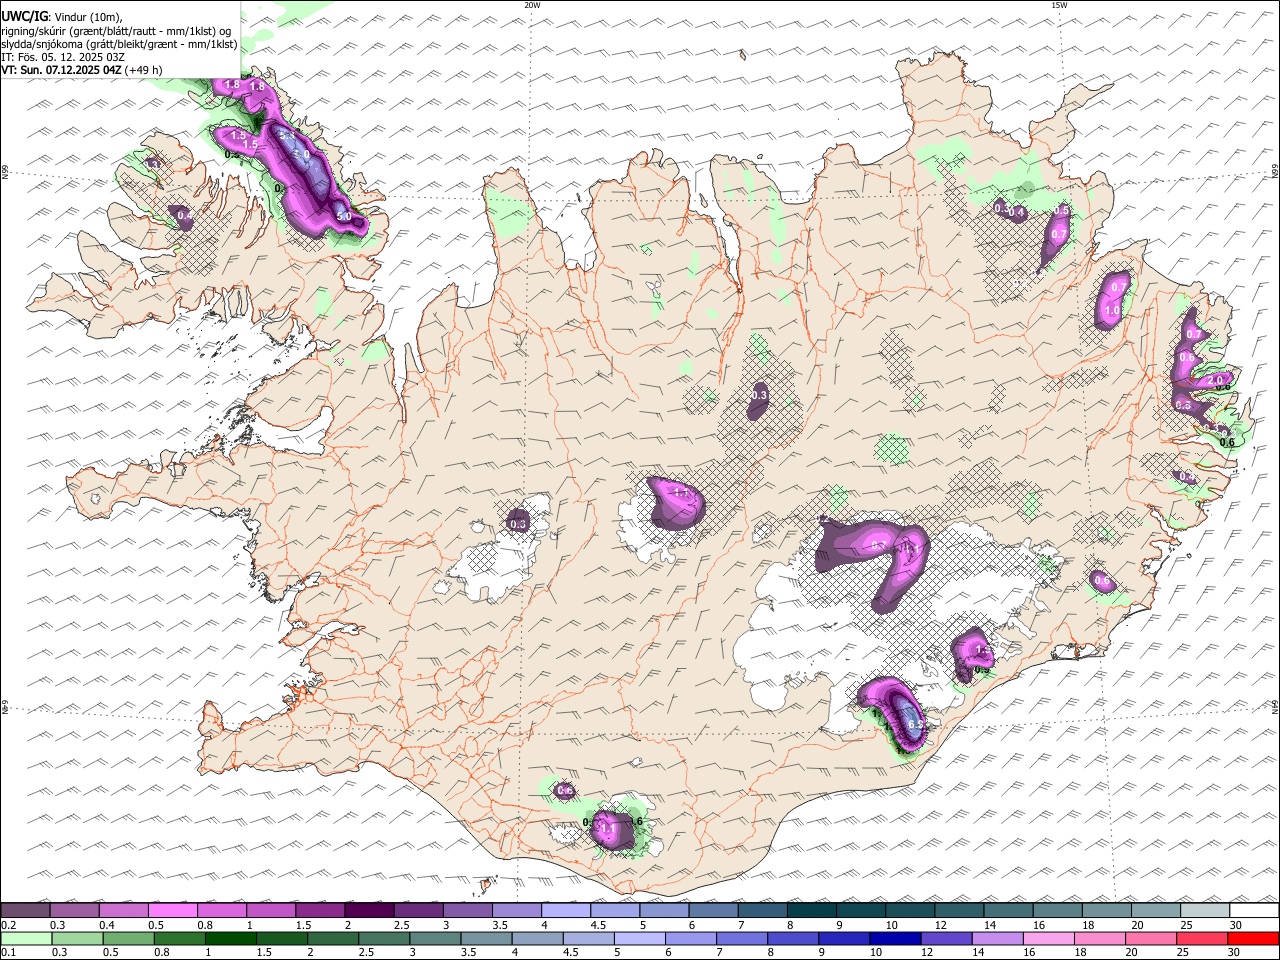Click the white swatch above 30 in upper scale
This screenshot has height=960, width=1280.
click(1253, 911)
